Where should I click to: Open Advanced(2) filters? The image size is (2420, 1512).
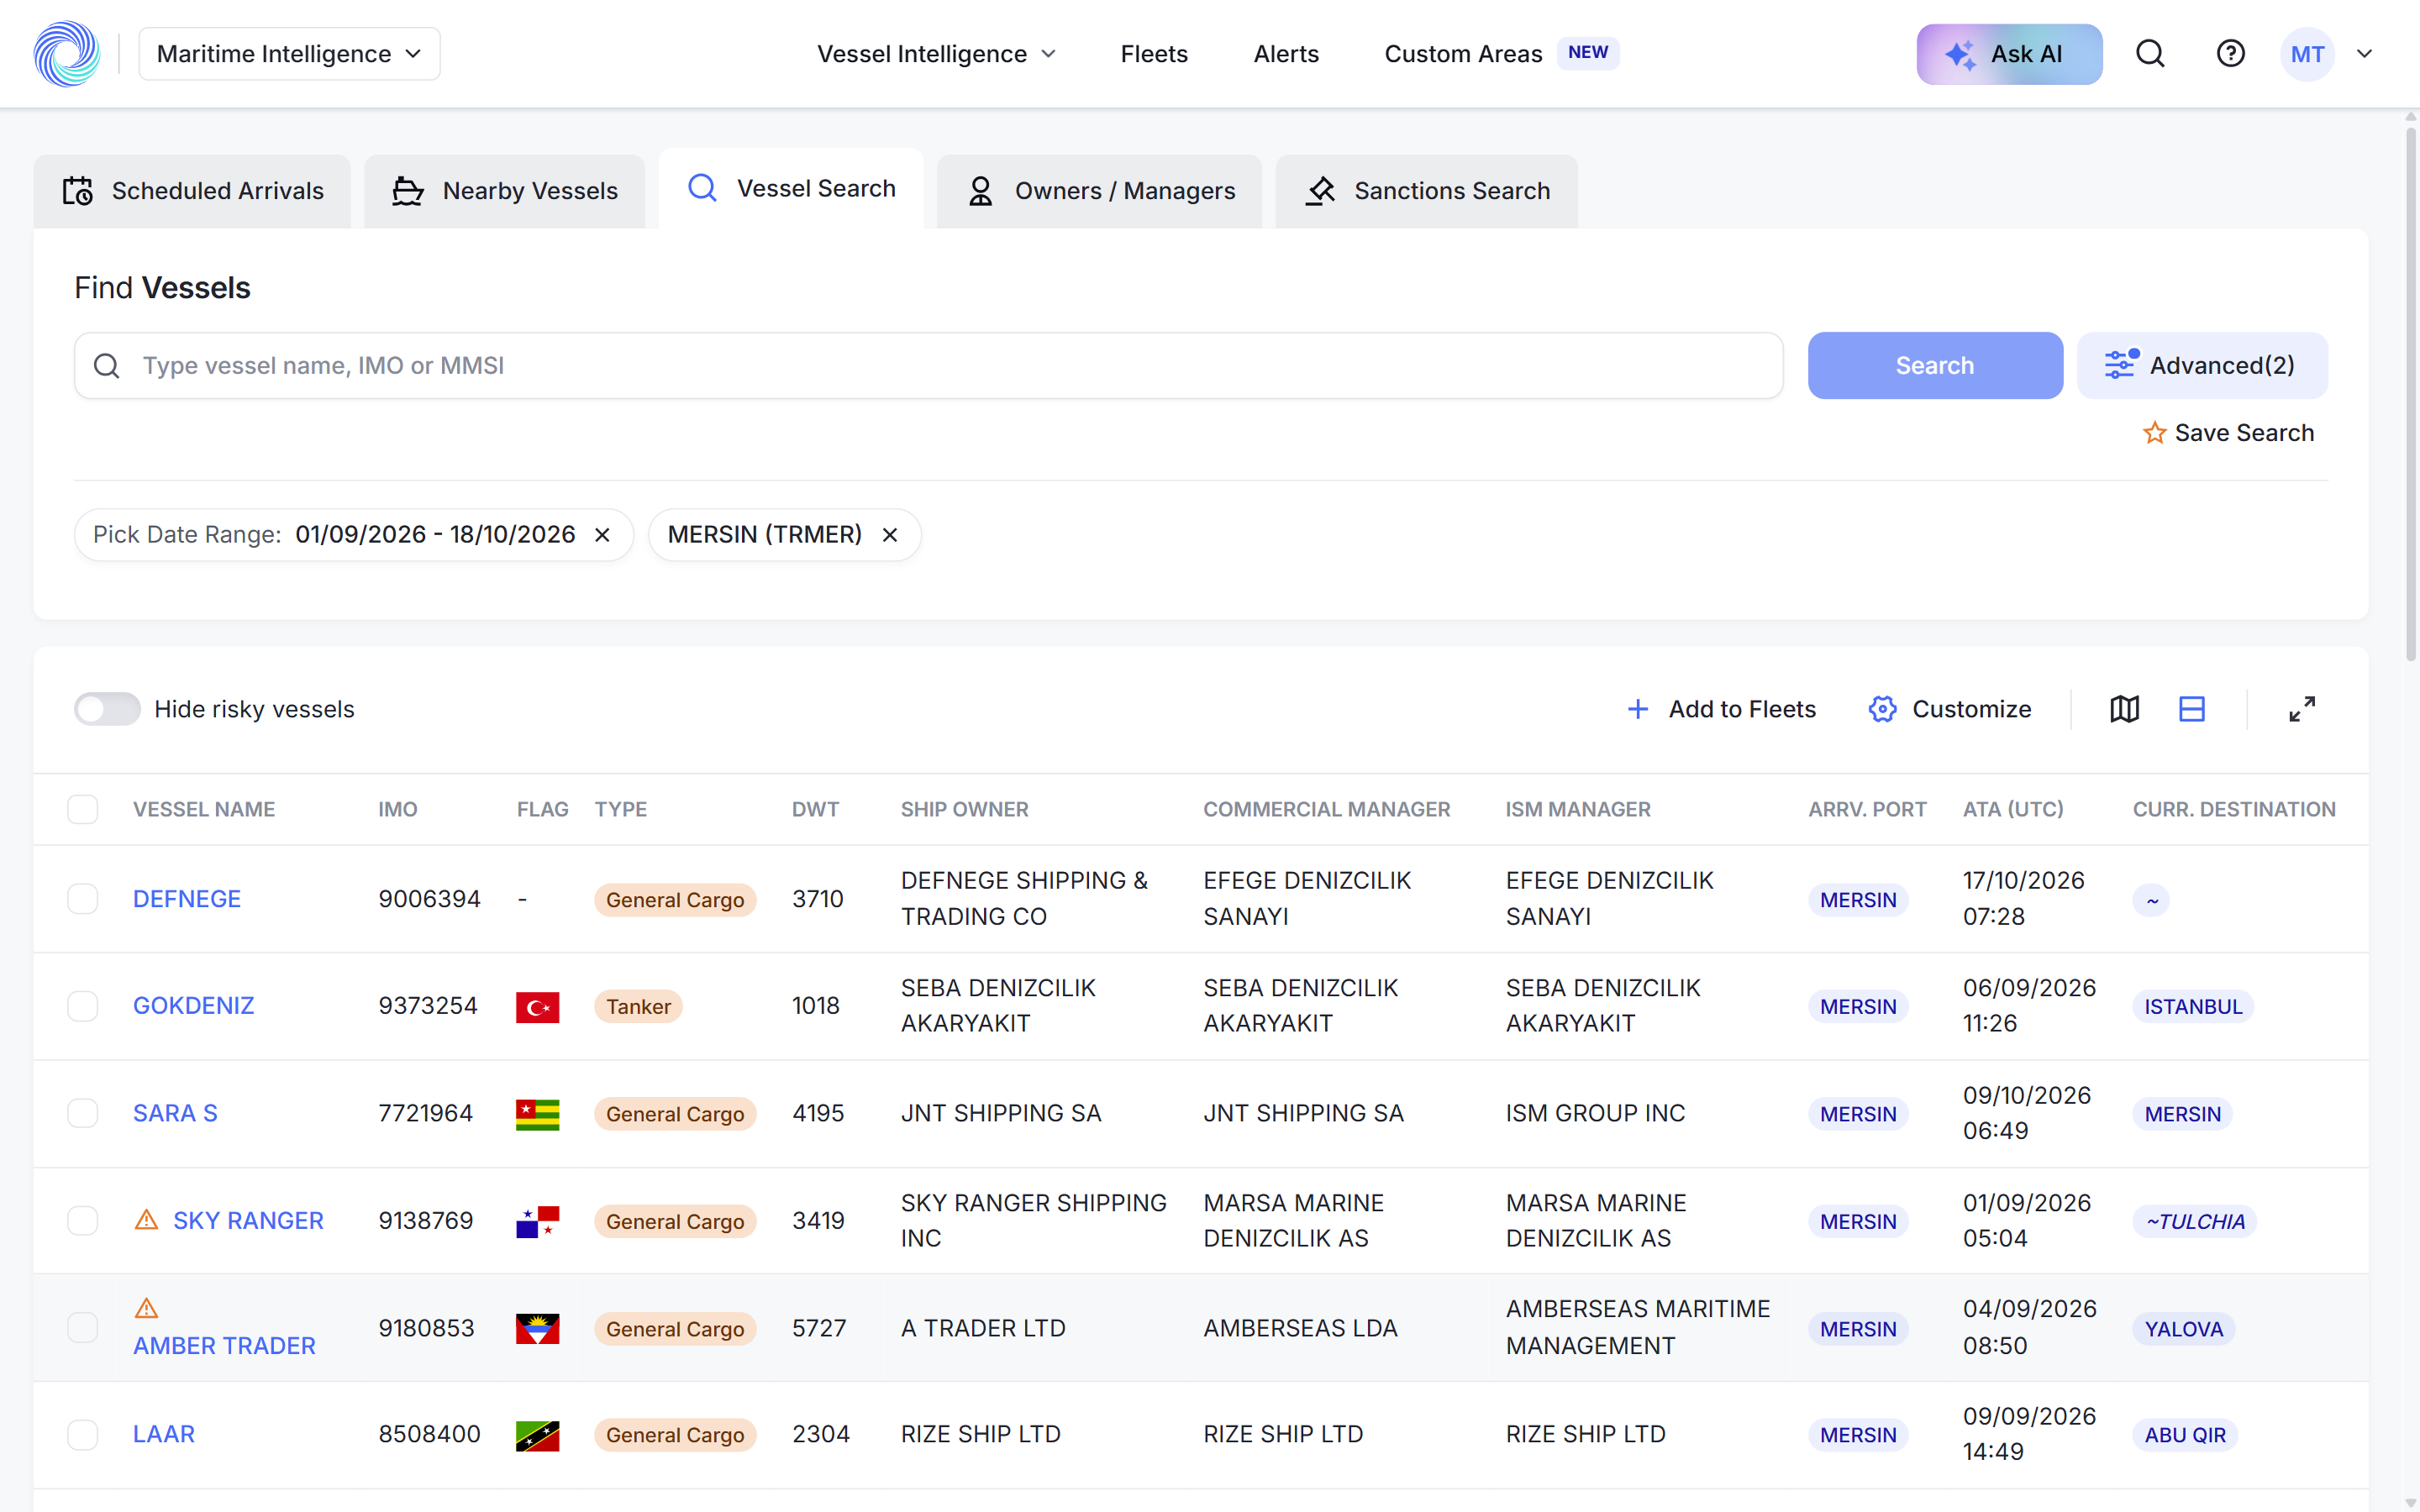pyautogui.click(x=2202, y=365)
